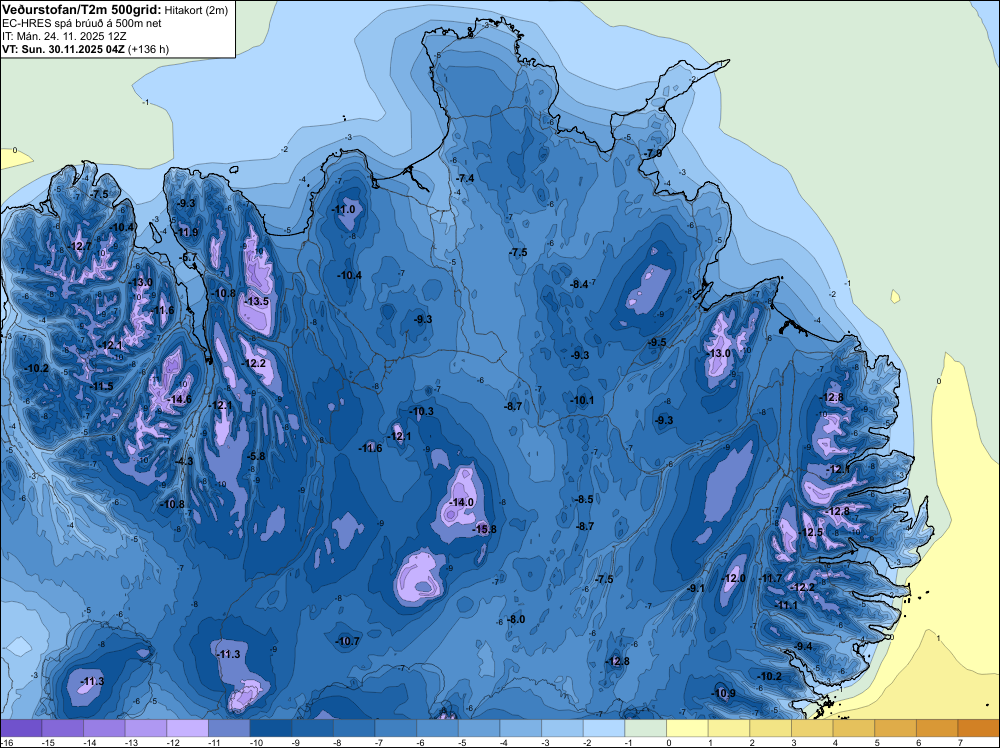Screen dimensions: 1000x748
Task: Click the -15.8 temperature label
Action: pyautogui.click(x=484, y=529)
